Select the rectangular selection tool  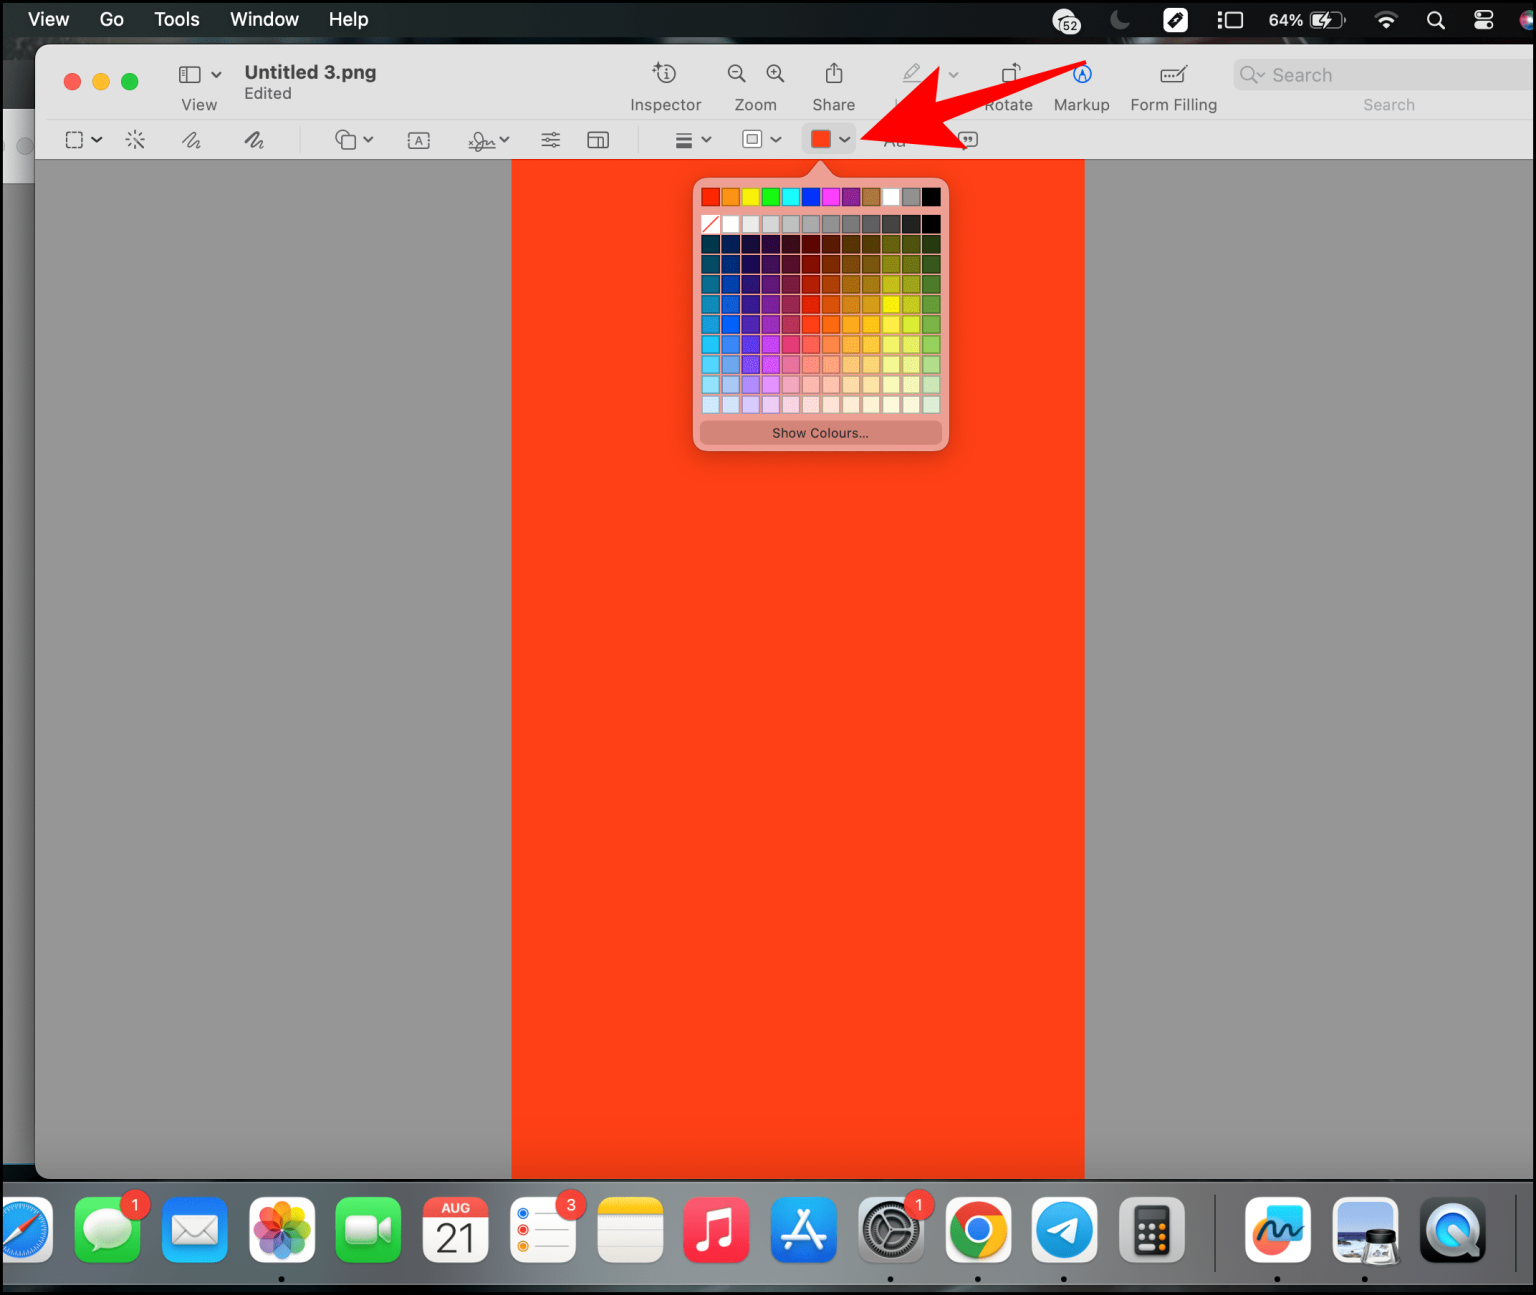[x=75, y=139]
